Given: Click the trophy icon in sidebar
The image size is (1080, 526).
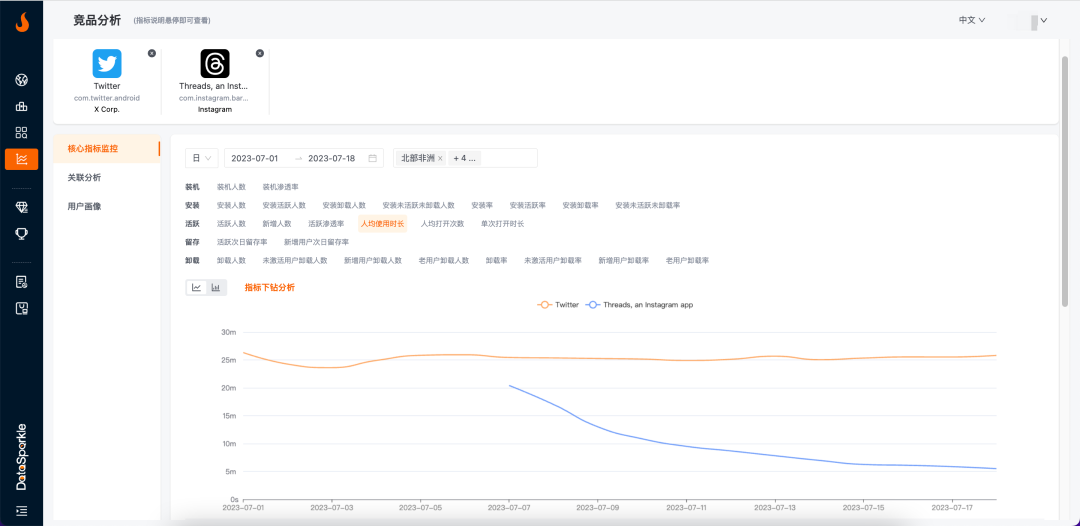Looking at the screenshot, I should click(x=21, y=233).
